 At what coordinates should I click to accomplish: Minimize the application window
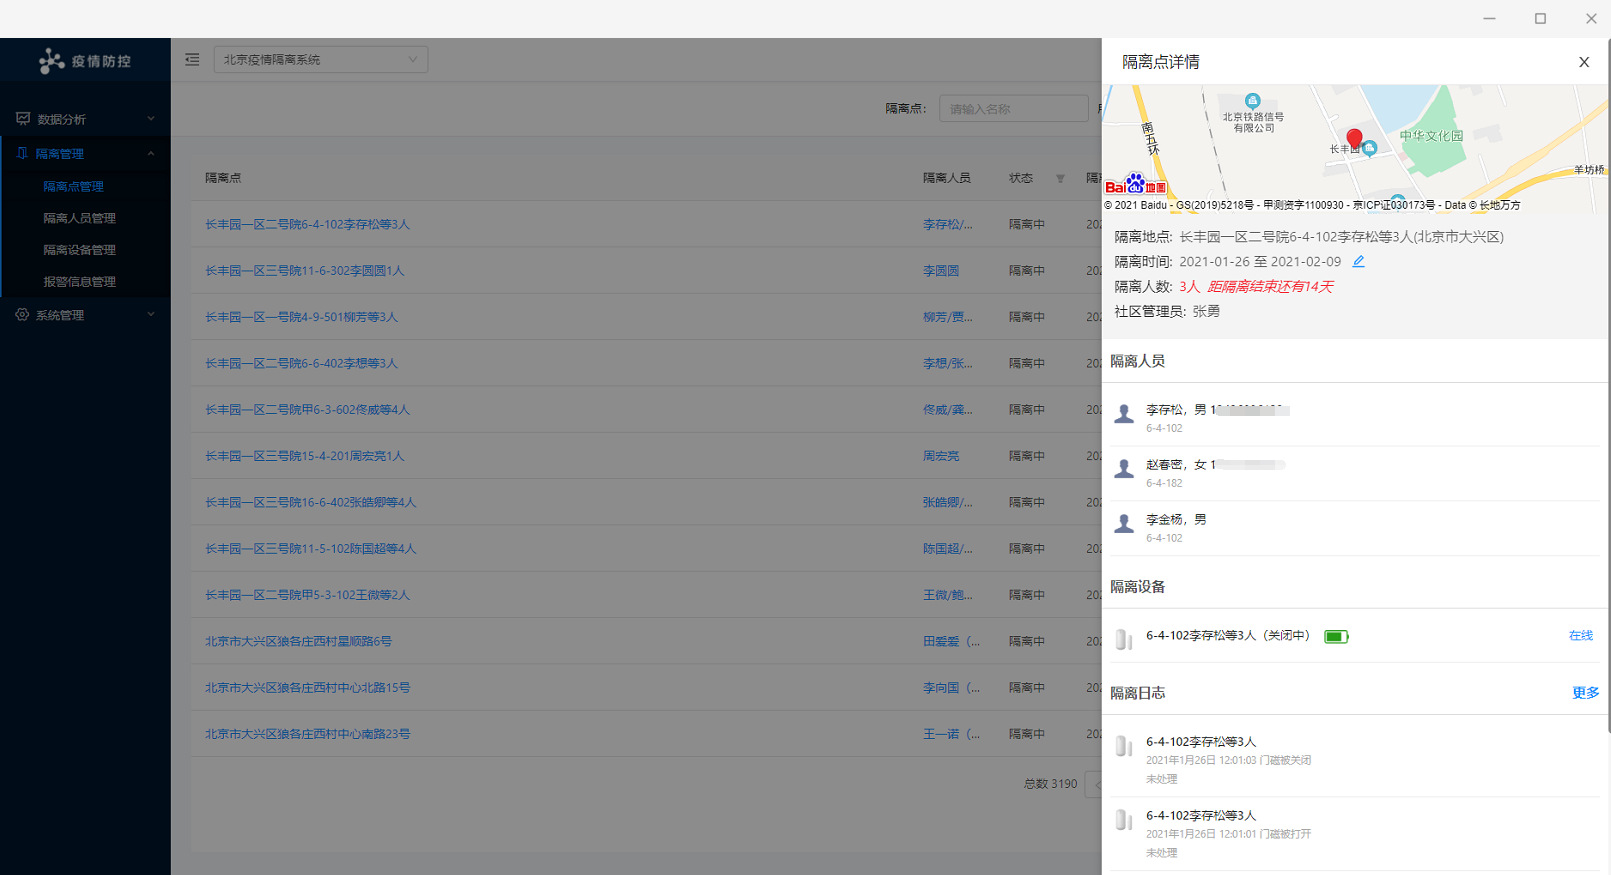pos(1489,18)
